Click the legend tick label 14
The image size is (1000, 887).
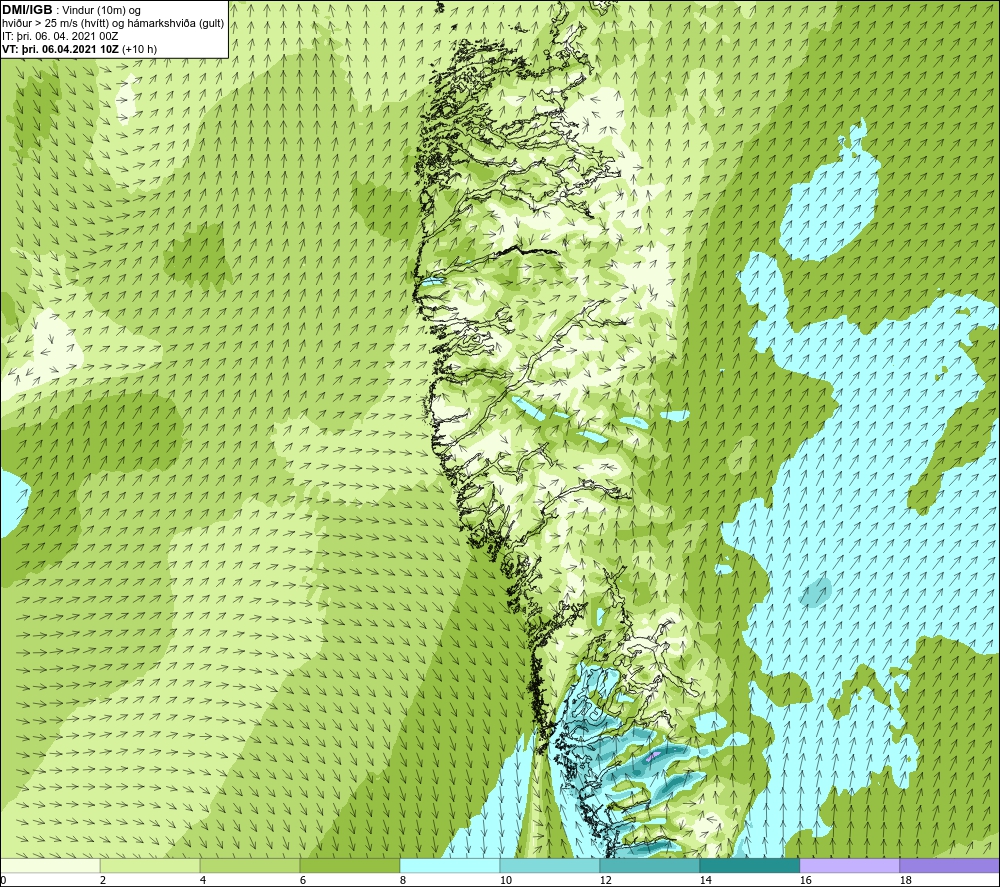(705, 880)
